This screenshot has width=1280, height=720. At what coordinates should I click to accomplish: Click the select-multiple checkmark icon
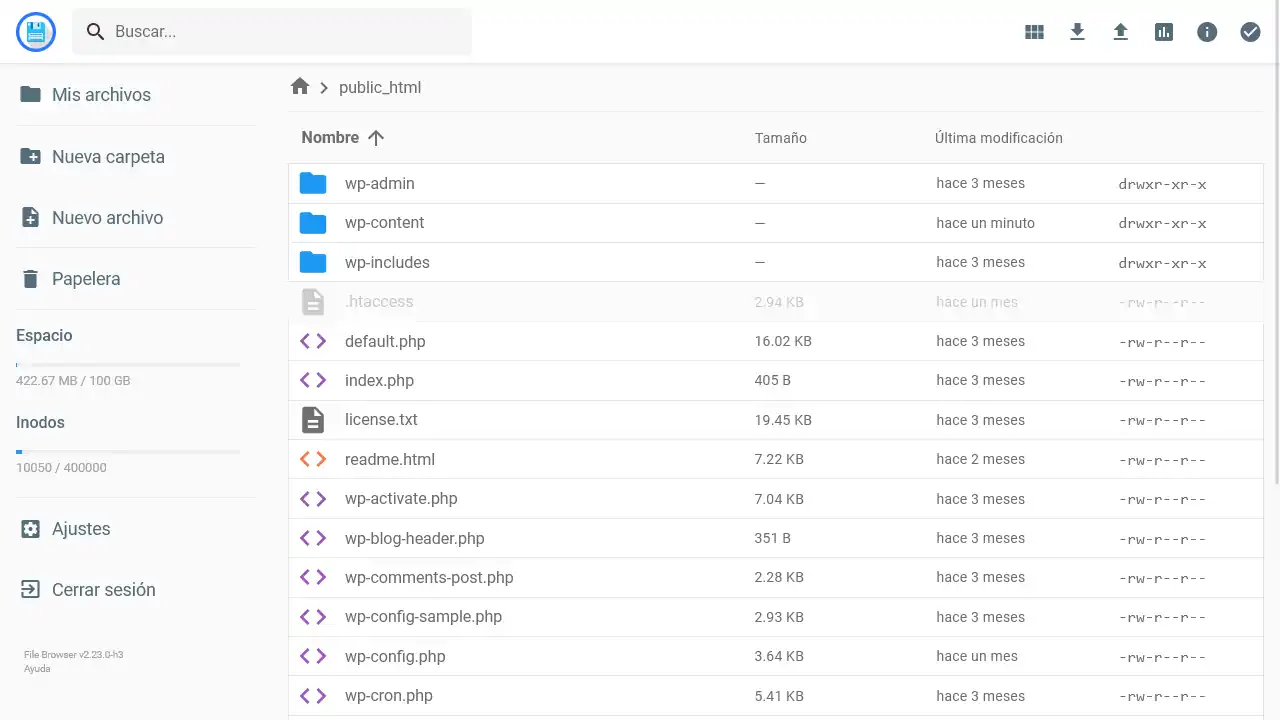(x=1250, y=32)
